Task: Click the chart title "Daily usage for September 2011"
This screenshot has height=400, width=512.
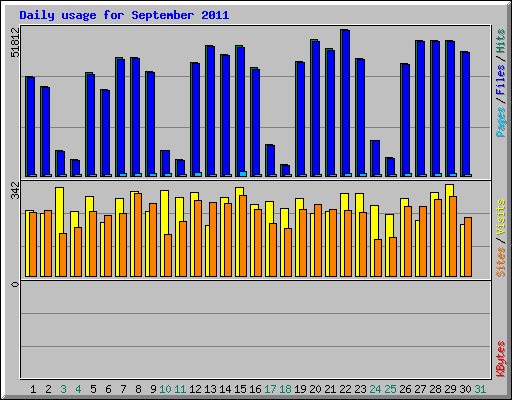Action: point(124,15)
